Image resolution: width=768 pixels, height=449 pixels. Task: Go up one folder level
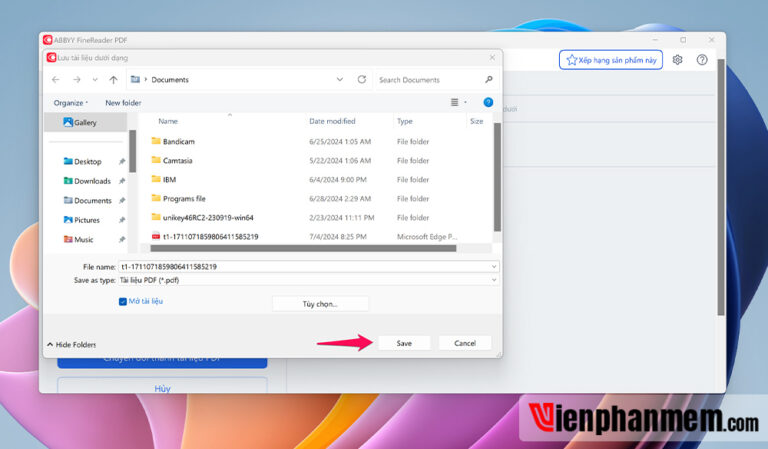coord(113,79)
